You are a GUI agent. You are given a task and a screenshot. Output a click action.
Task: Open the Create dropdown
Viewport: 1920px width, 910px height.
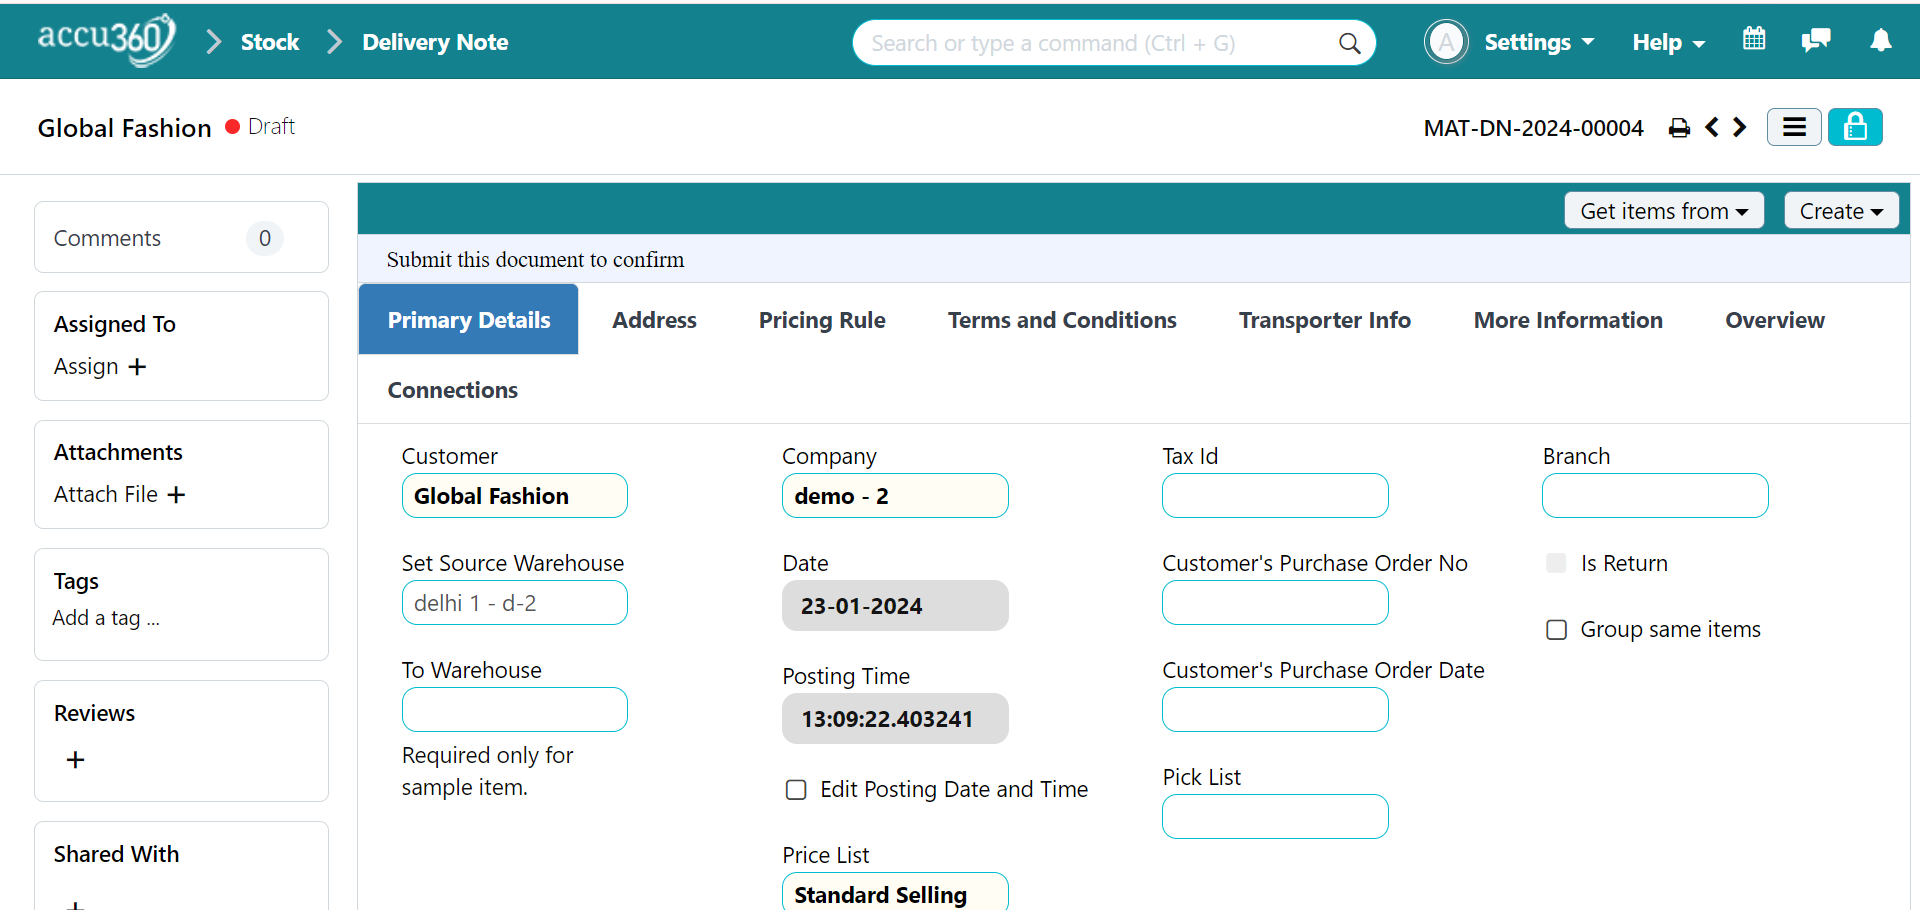click(1841, 211)
